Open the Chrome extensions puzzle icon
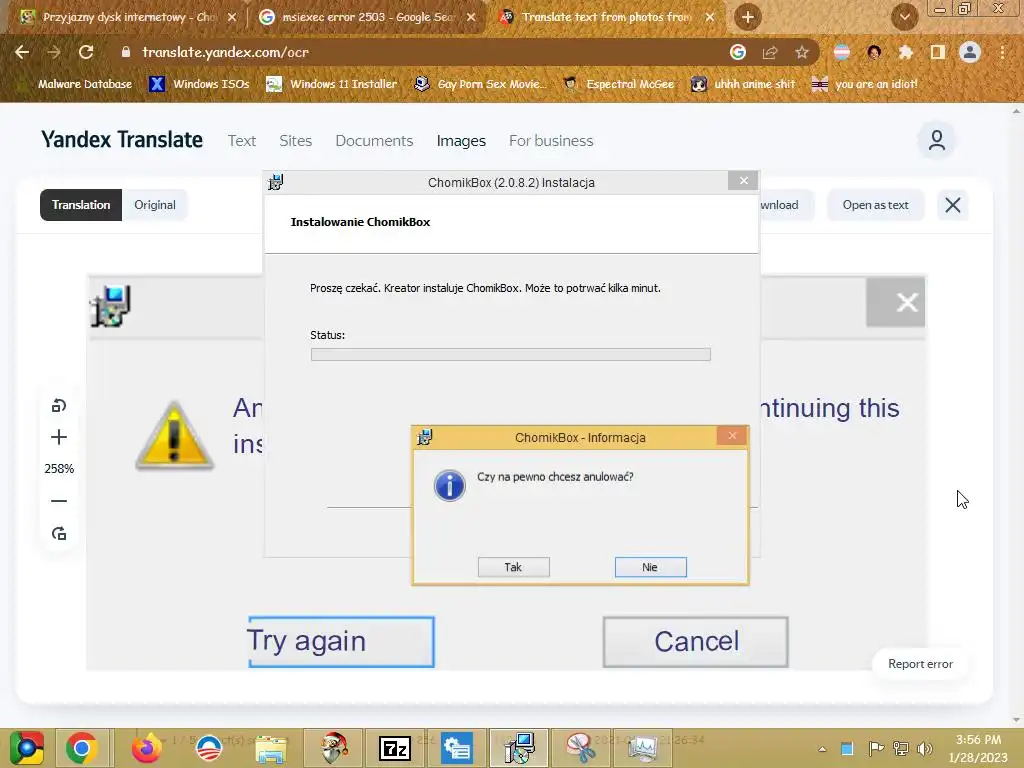Image resolution: width=1024 pixels, height=768 pixels. 906,52
